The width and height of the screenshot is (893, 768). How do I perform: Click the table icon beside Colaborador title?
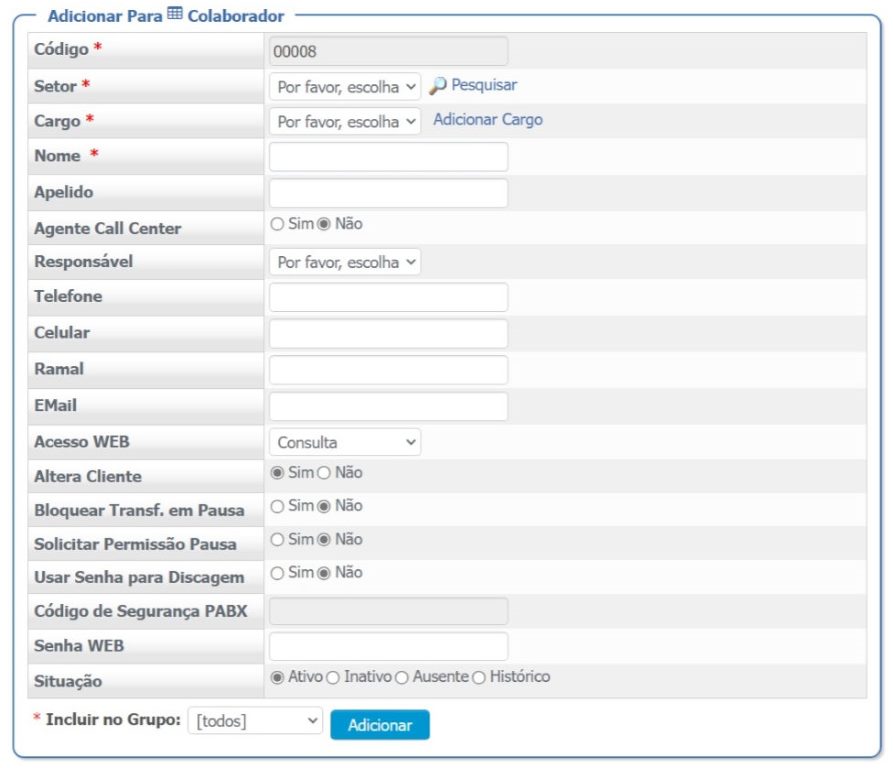[x=175, y=14]
